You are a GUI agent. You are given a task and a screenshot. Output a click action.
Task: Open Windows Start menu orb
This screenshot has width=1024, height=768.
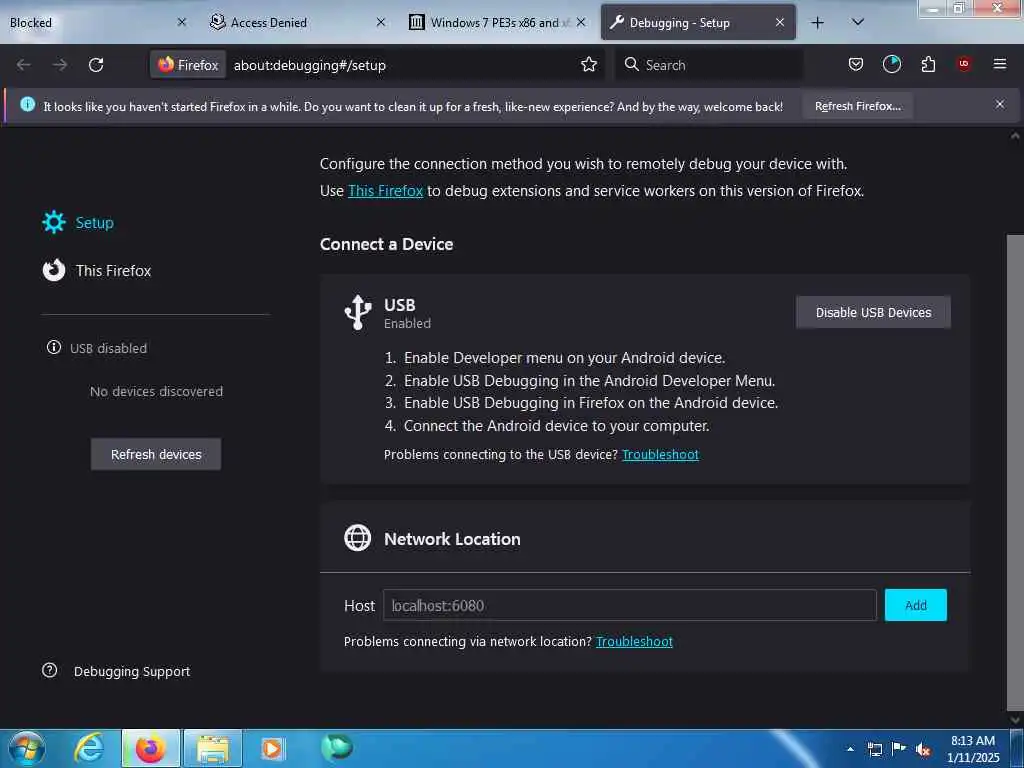point(27,748)
